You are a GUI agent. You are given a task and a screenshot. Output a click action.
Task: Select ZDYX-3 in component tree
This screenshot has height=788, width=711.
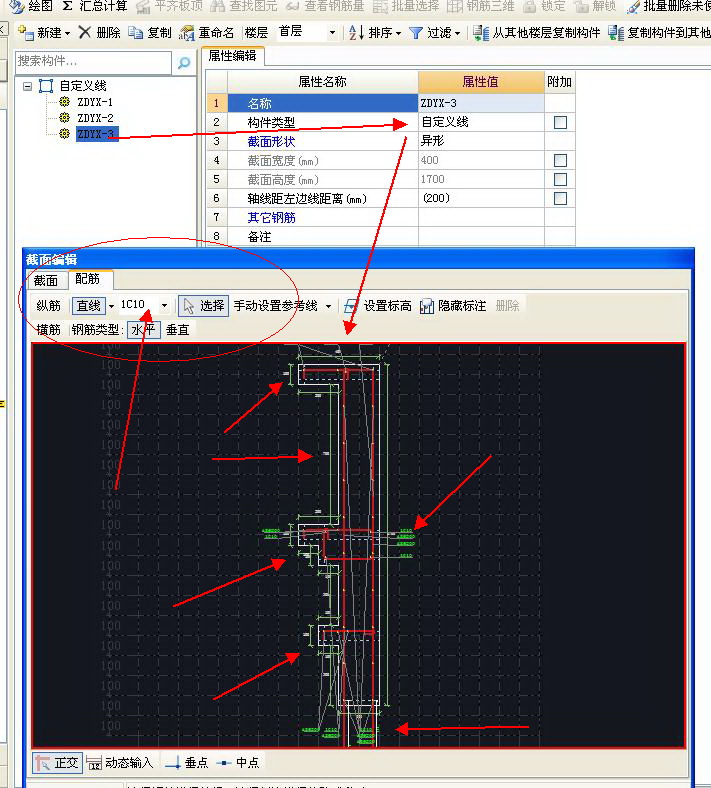(x=96, y=134)
